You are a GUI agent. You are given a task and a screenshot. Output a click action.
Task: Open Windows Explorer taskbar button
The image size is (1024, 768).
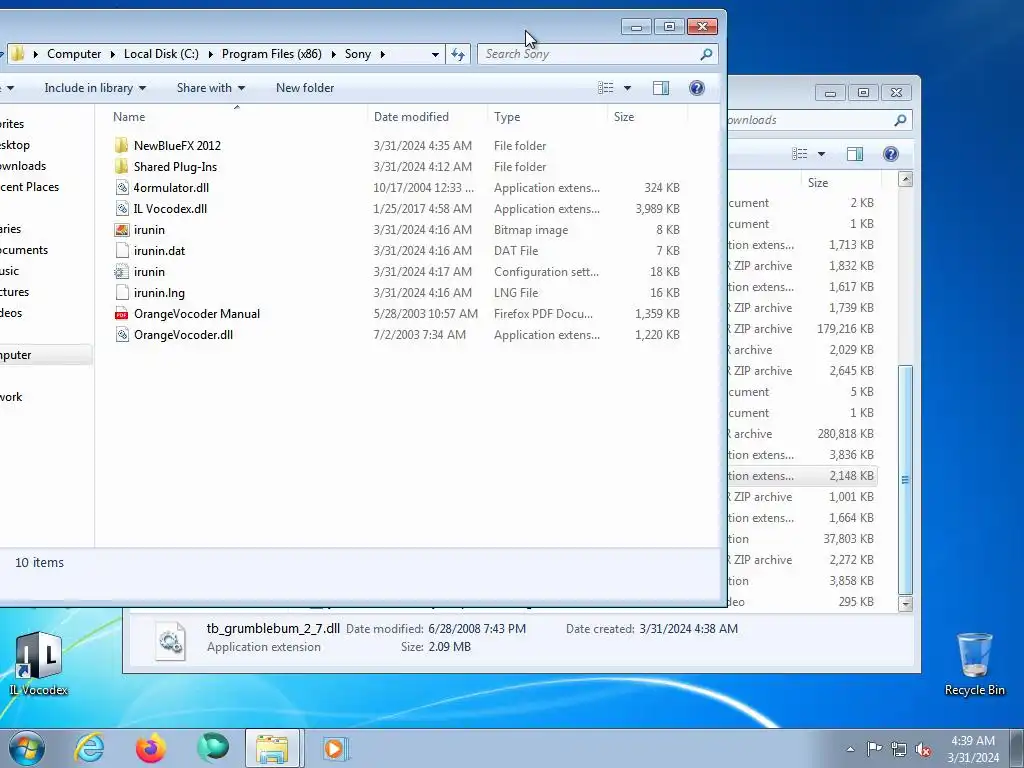point(272,748)
